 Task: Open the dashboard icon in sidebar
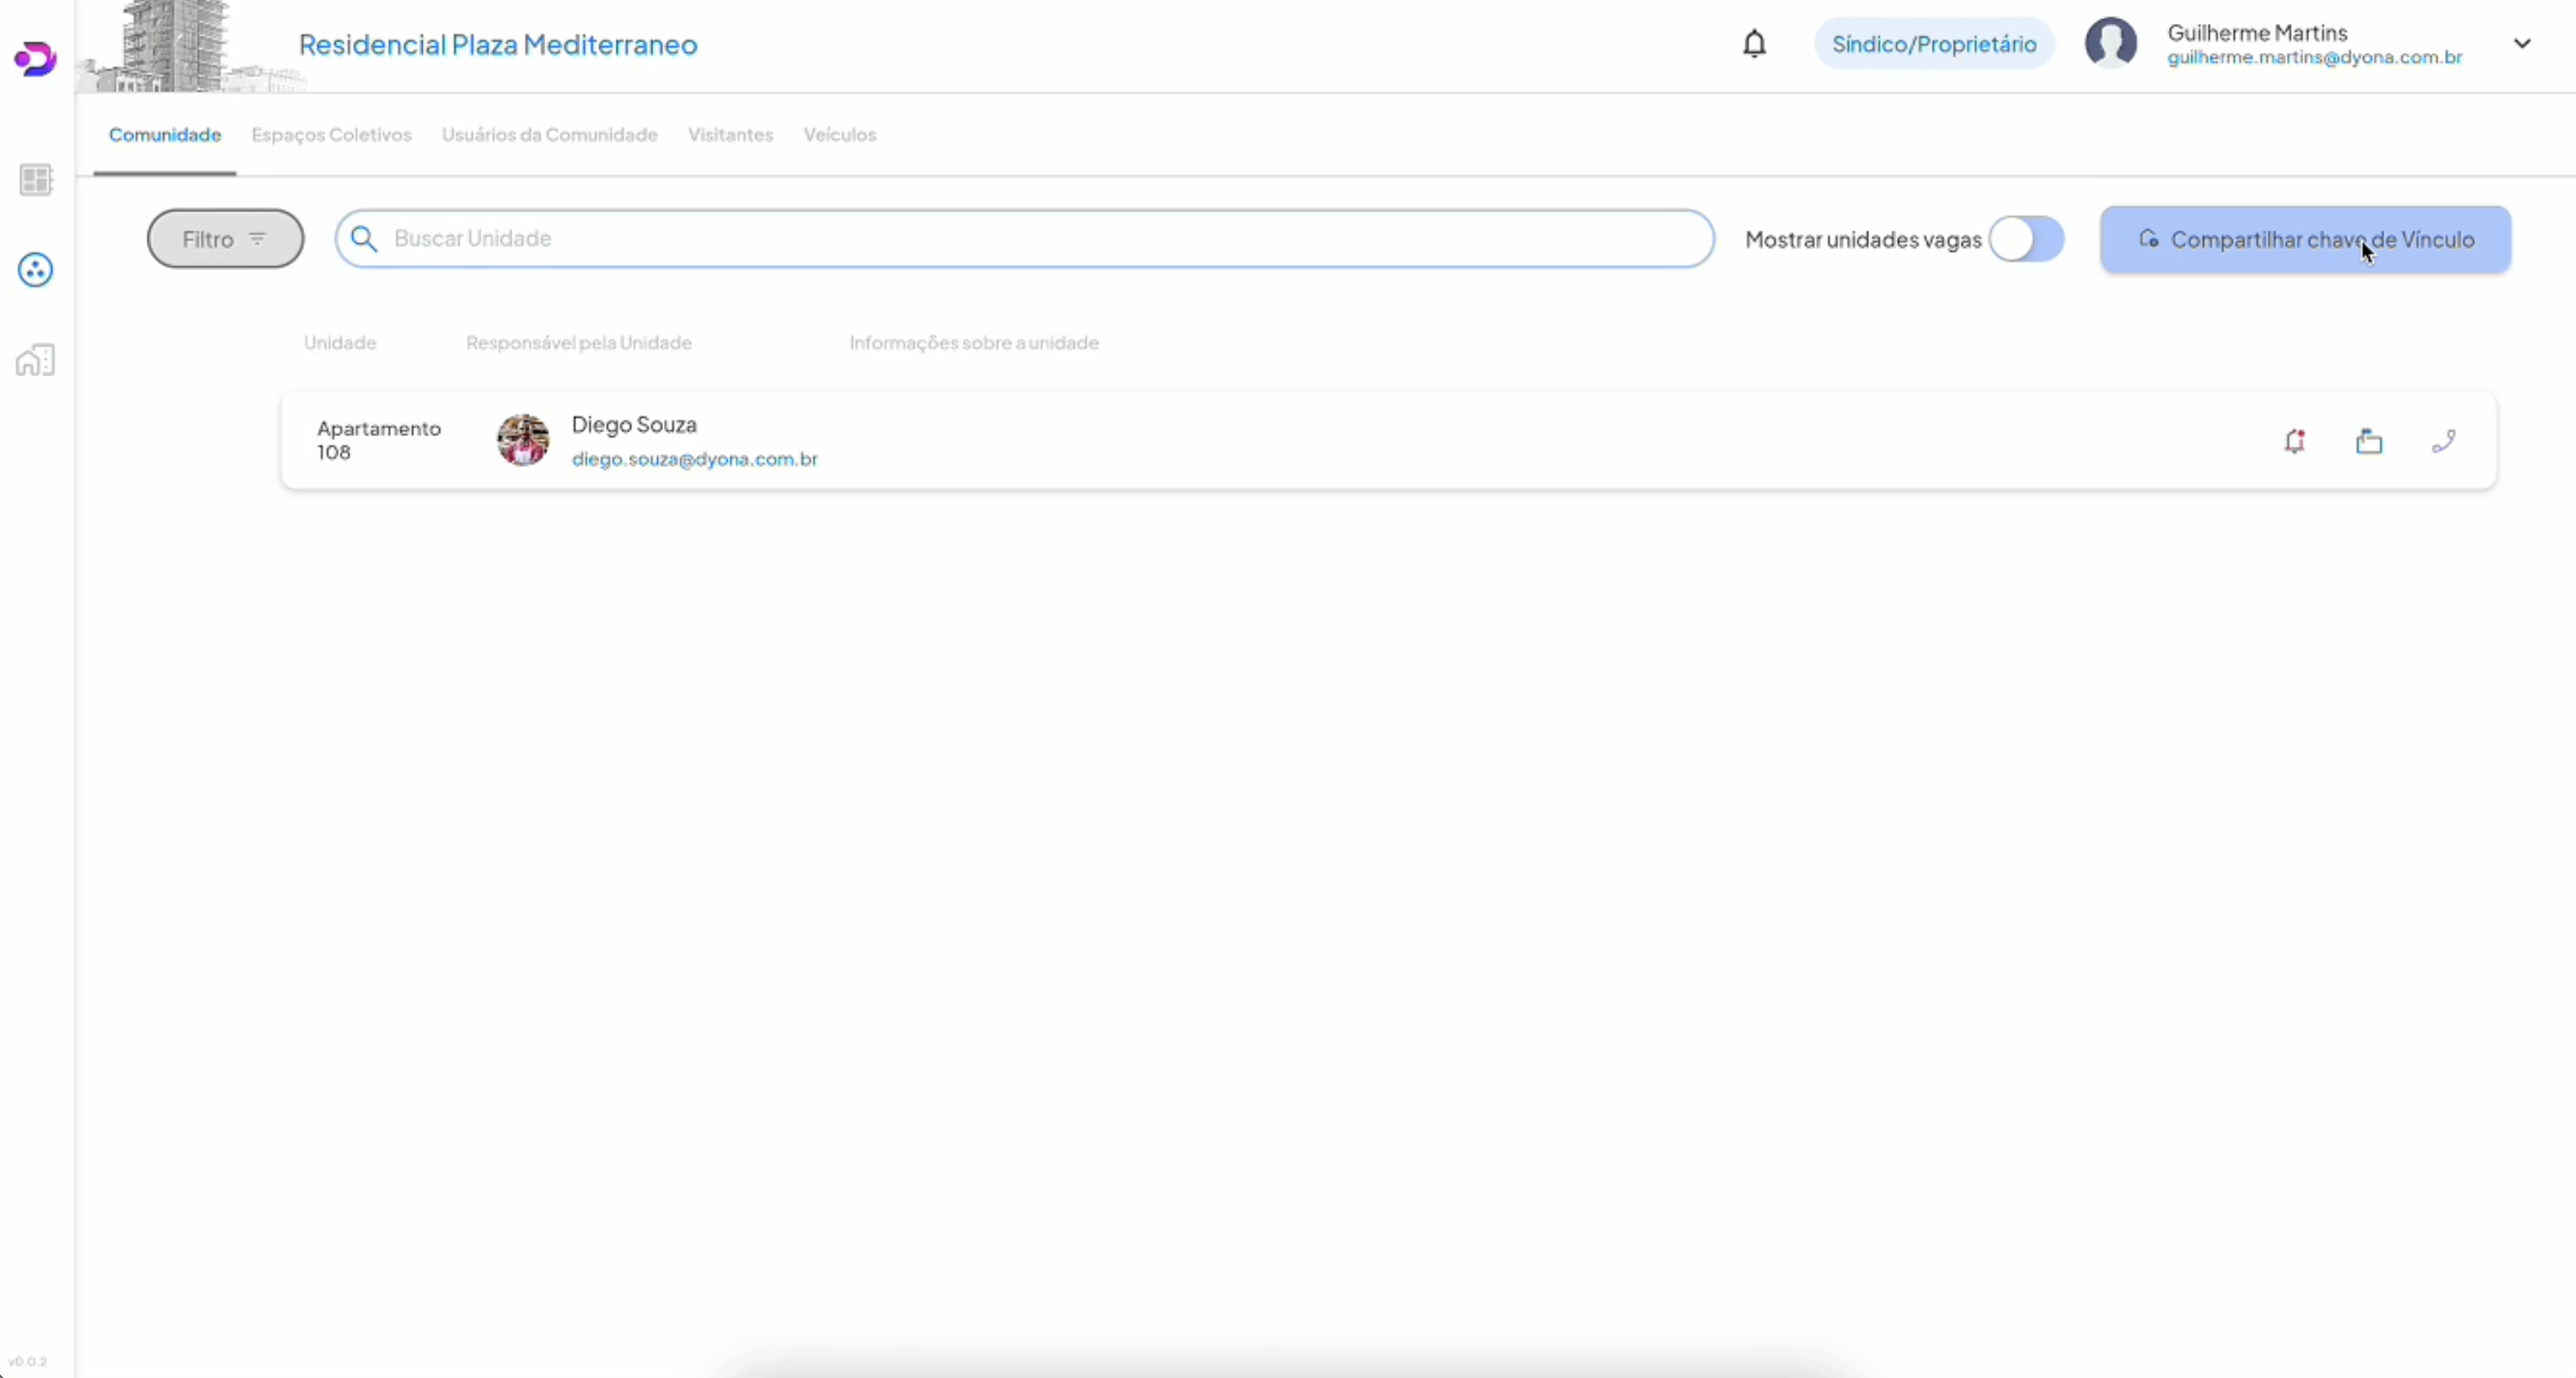(x=36, y=180)
